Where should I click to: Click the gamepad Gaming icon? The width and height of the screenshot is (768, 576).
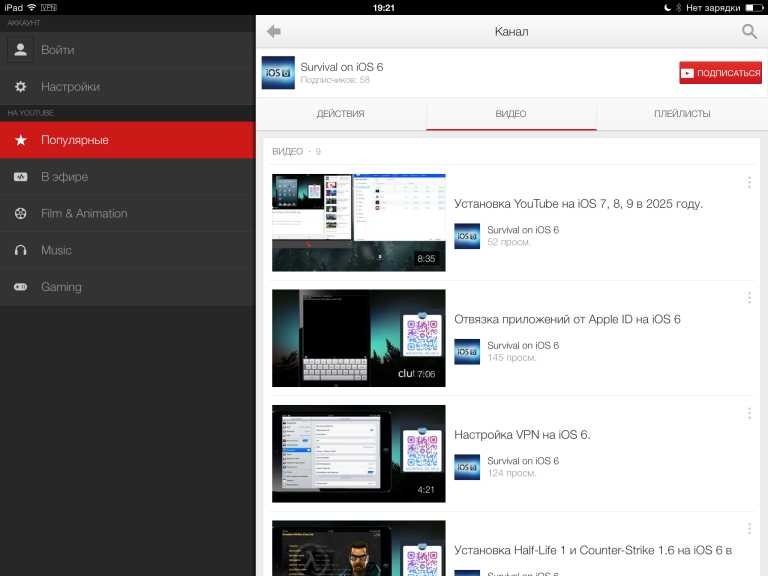point(21,287)
